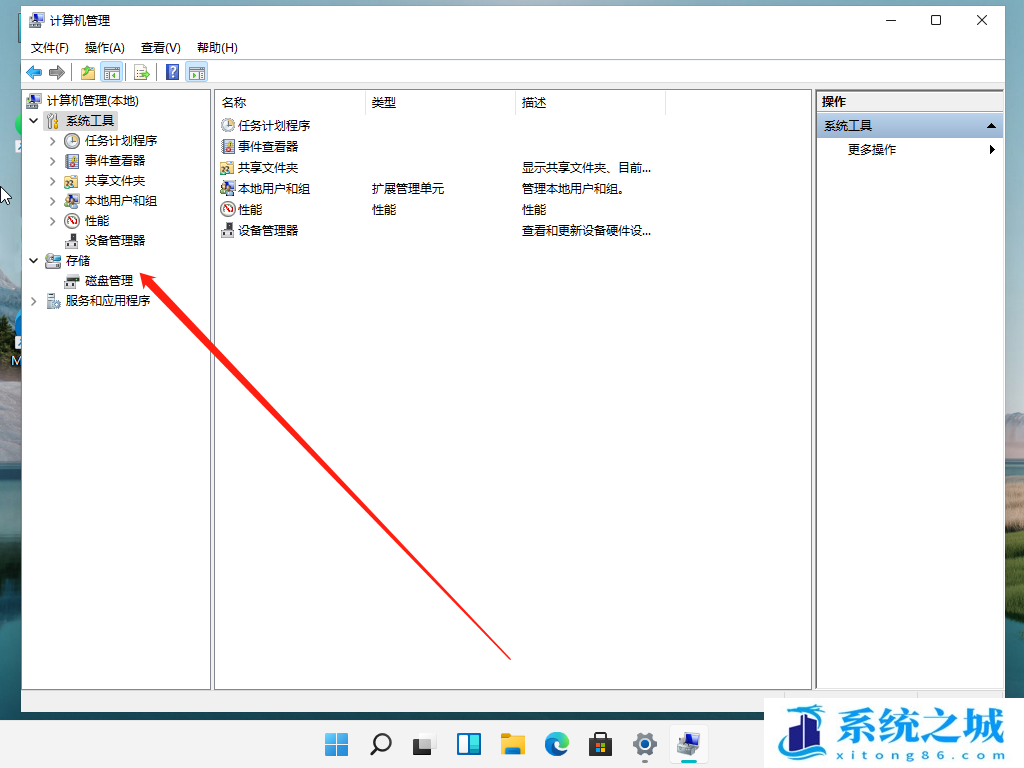Expand the 性能 tree node
This screenshot has width=1024, height=768.
(x=52, y=221)
